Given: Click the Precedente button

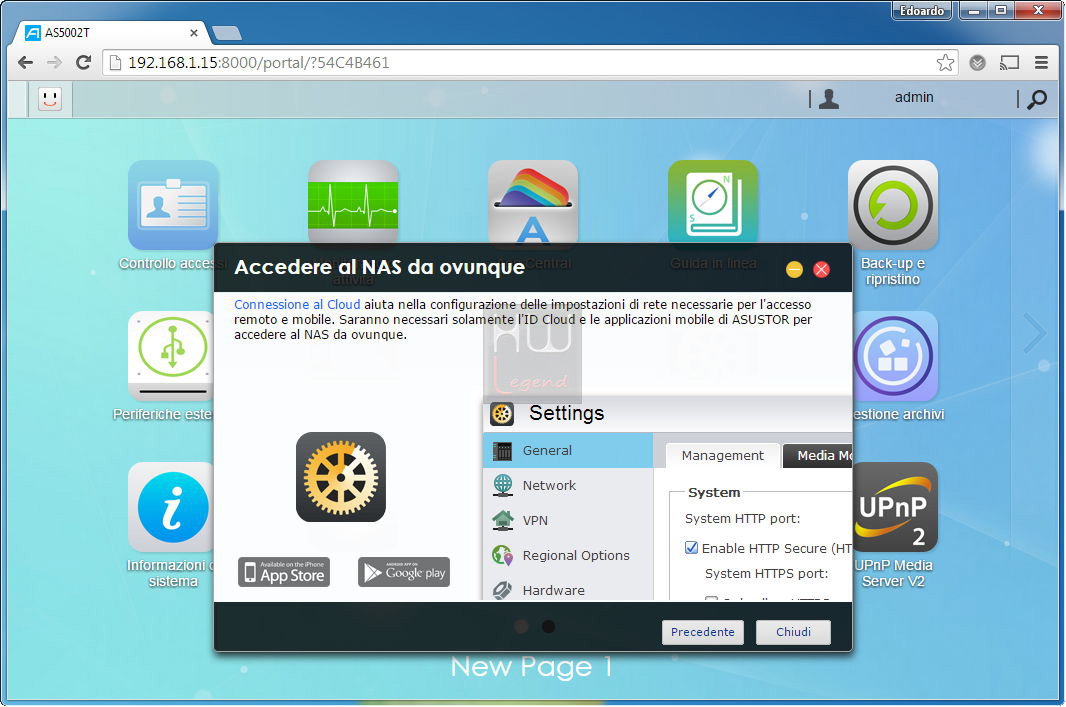Looking at the screenshot, I should click(x=703, y=632).
